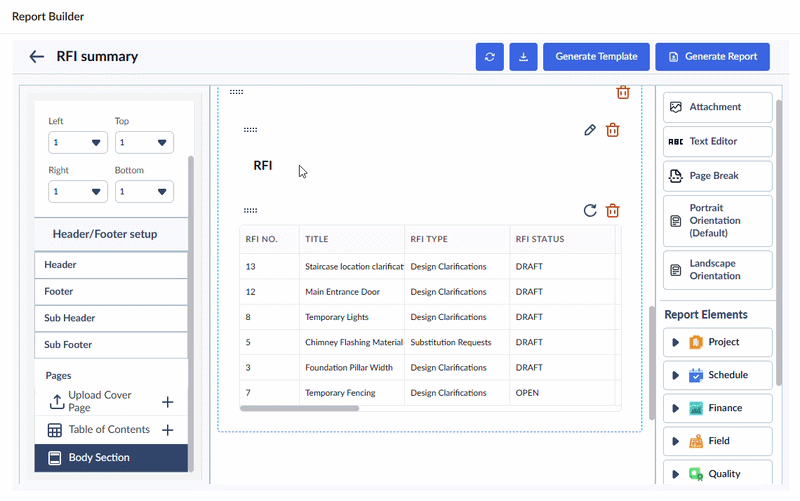The image size is (800, 501).
Task: Edit the RFI text block with pencil icon
Action: pos(590,130)
